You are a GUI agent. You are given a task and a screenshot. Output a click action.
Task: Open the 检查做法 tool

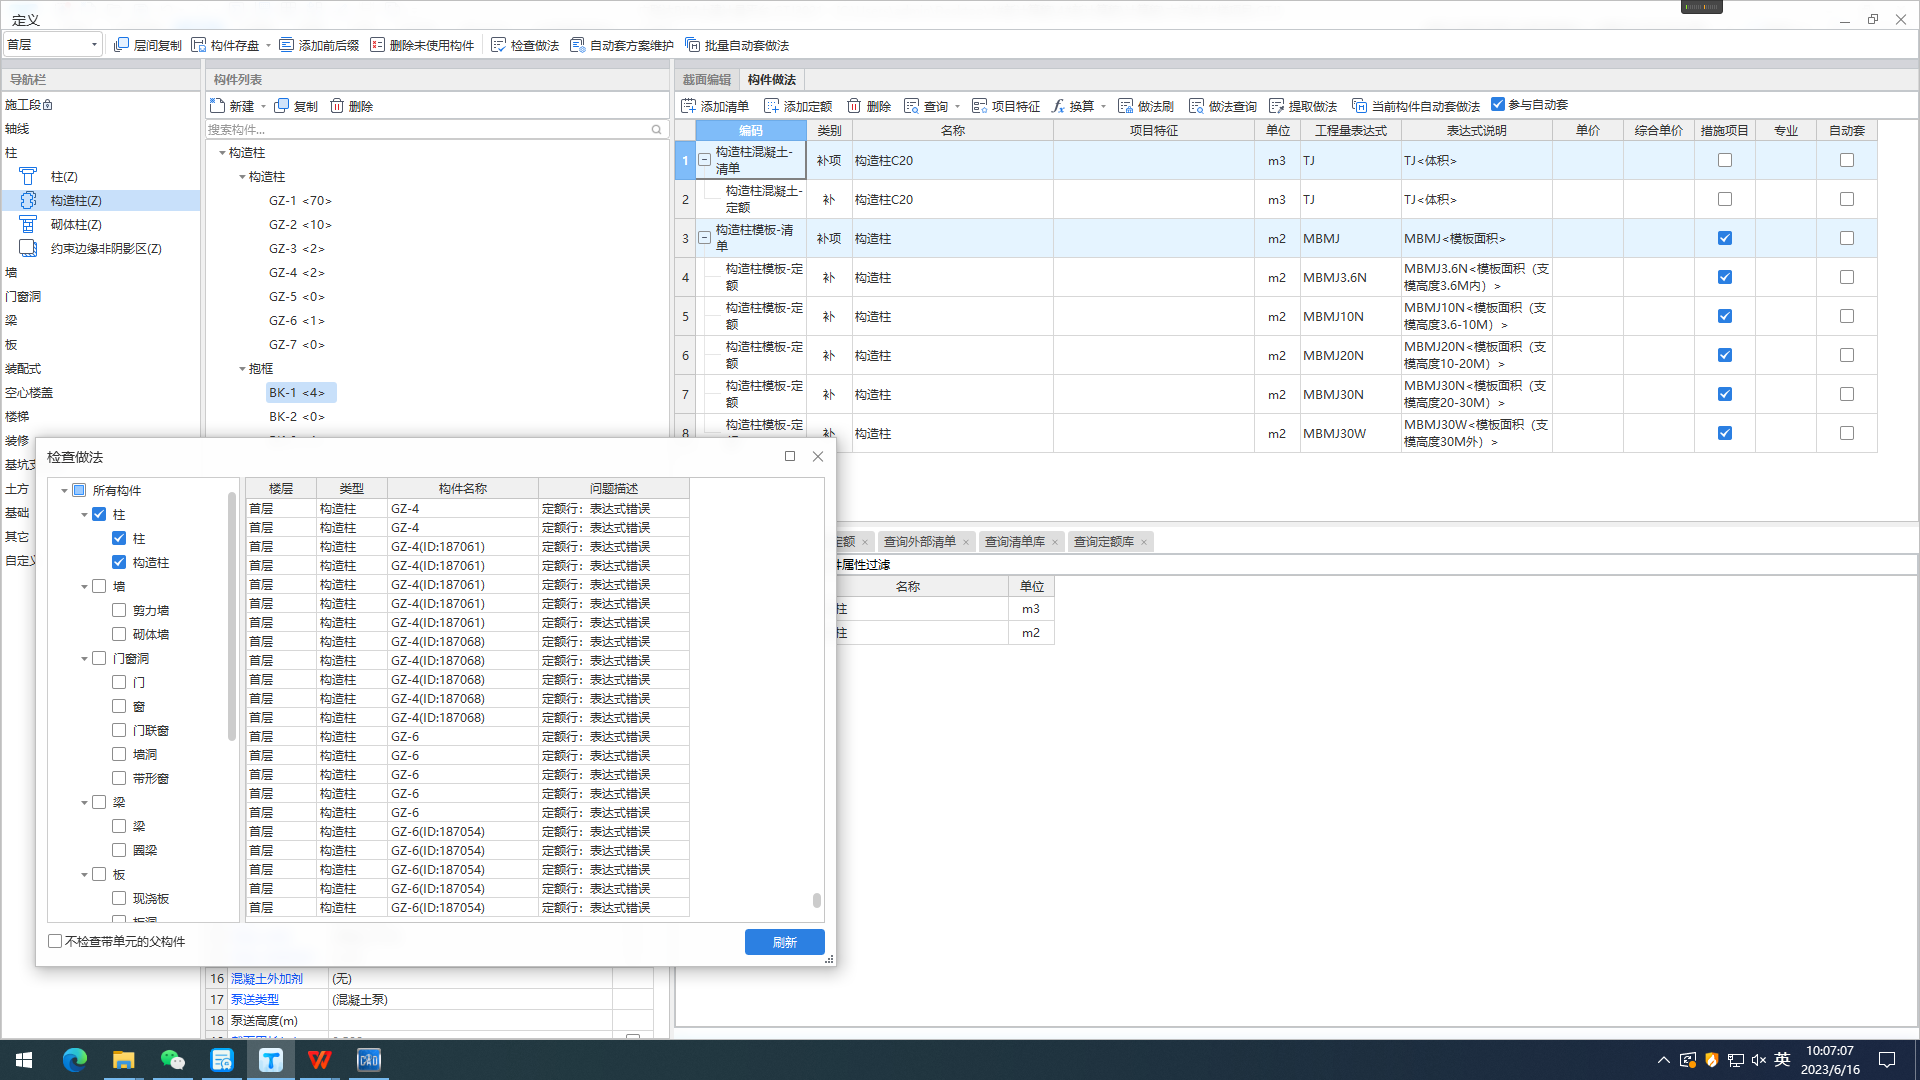click(525, 45)
